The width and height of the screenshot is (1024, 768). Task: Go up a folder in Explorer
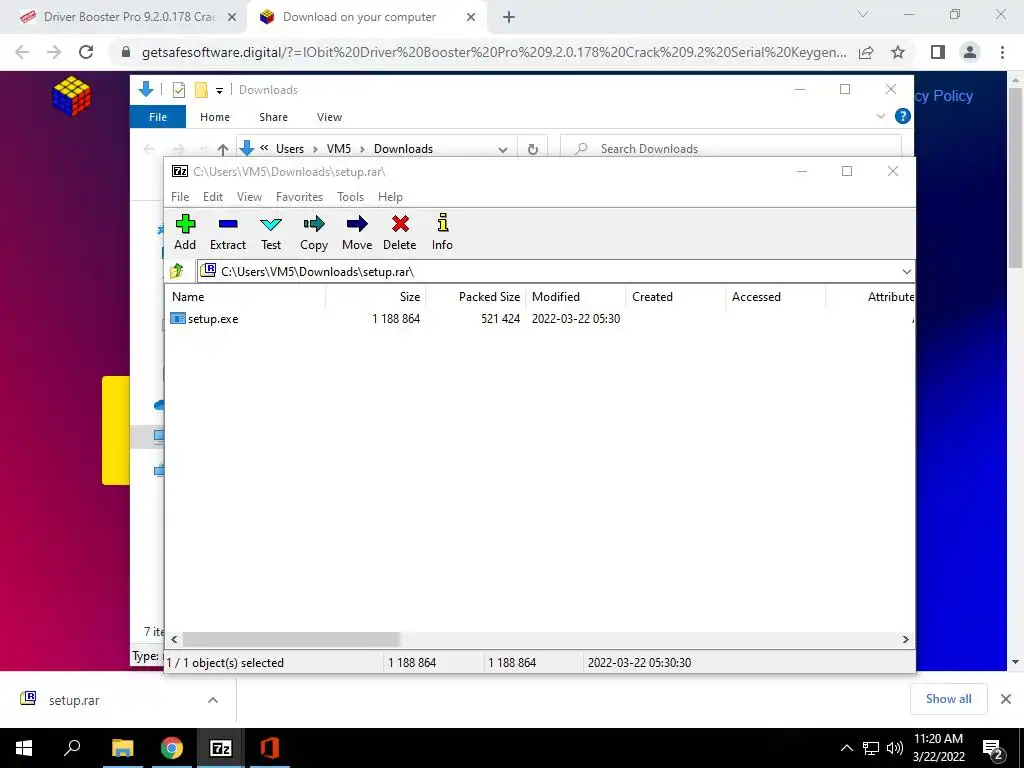[x=223, y=150]
